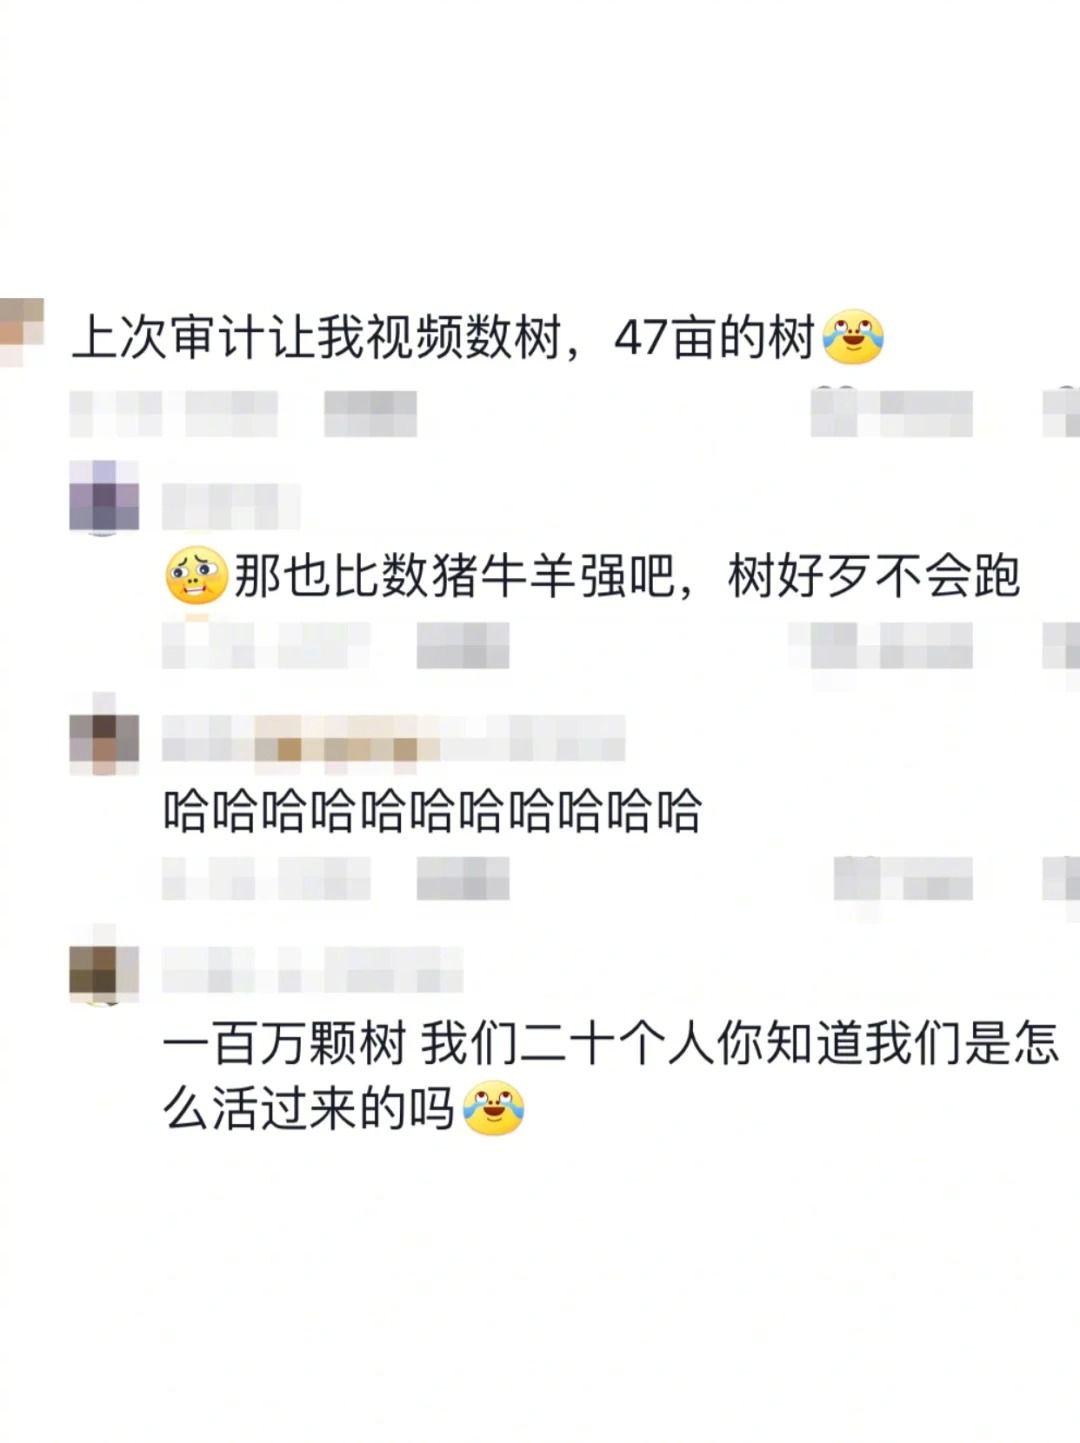Tap blurred reply button beneath "那也比数猪牛羊强吧"

point(463,645)
